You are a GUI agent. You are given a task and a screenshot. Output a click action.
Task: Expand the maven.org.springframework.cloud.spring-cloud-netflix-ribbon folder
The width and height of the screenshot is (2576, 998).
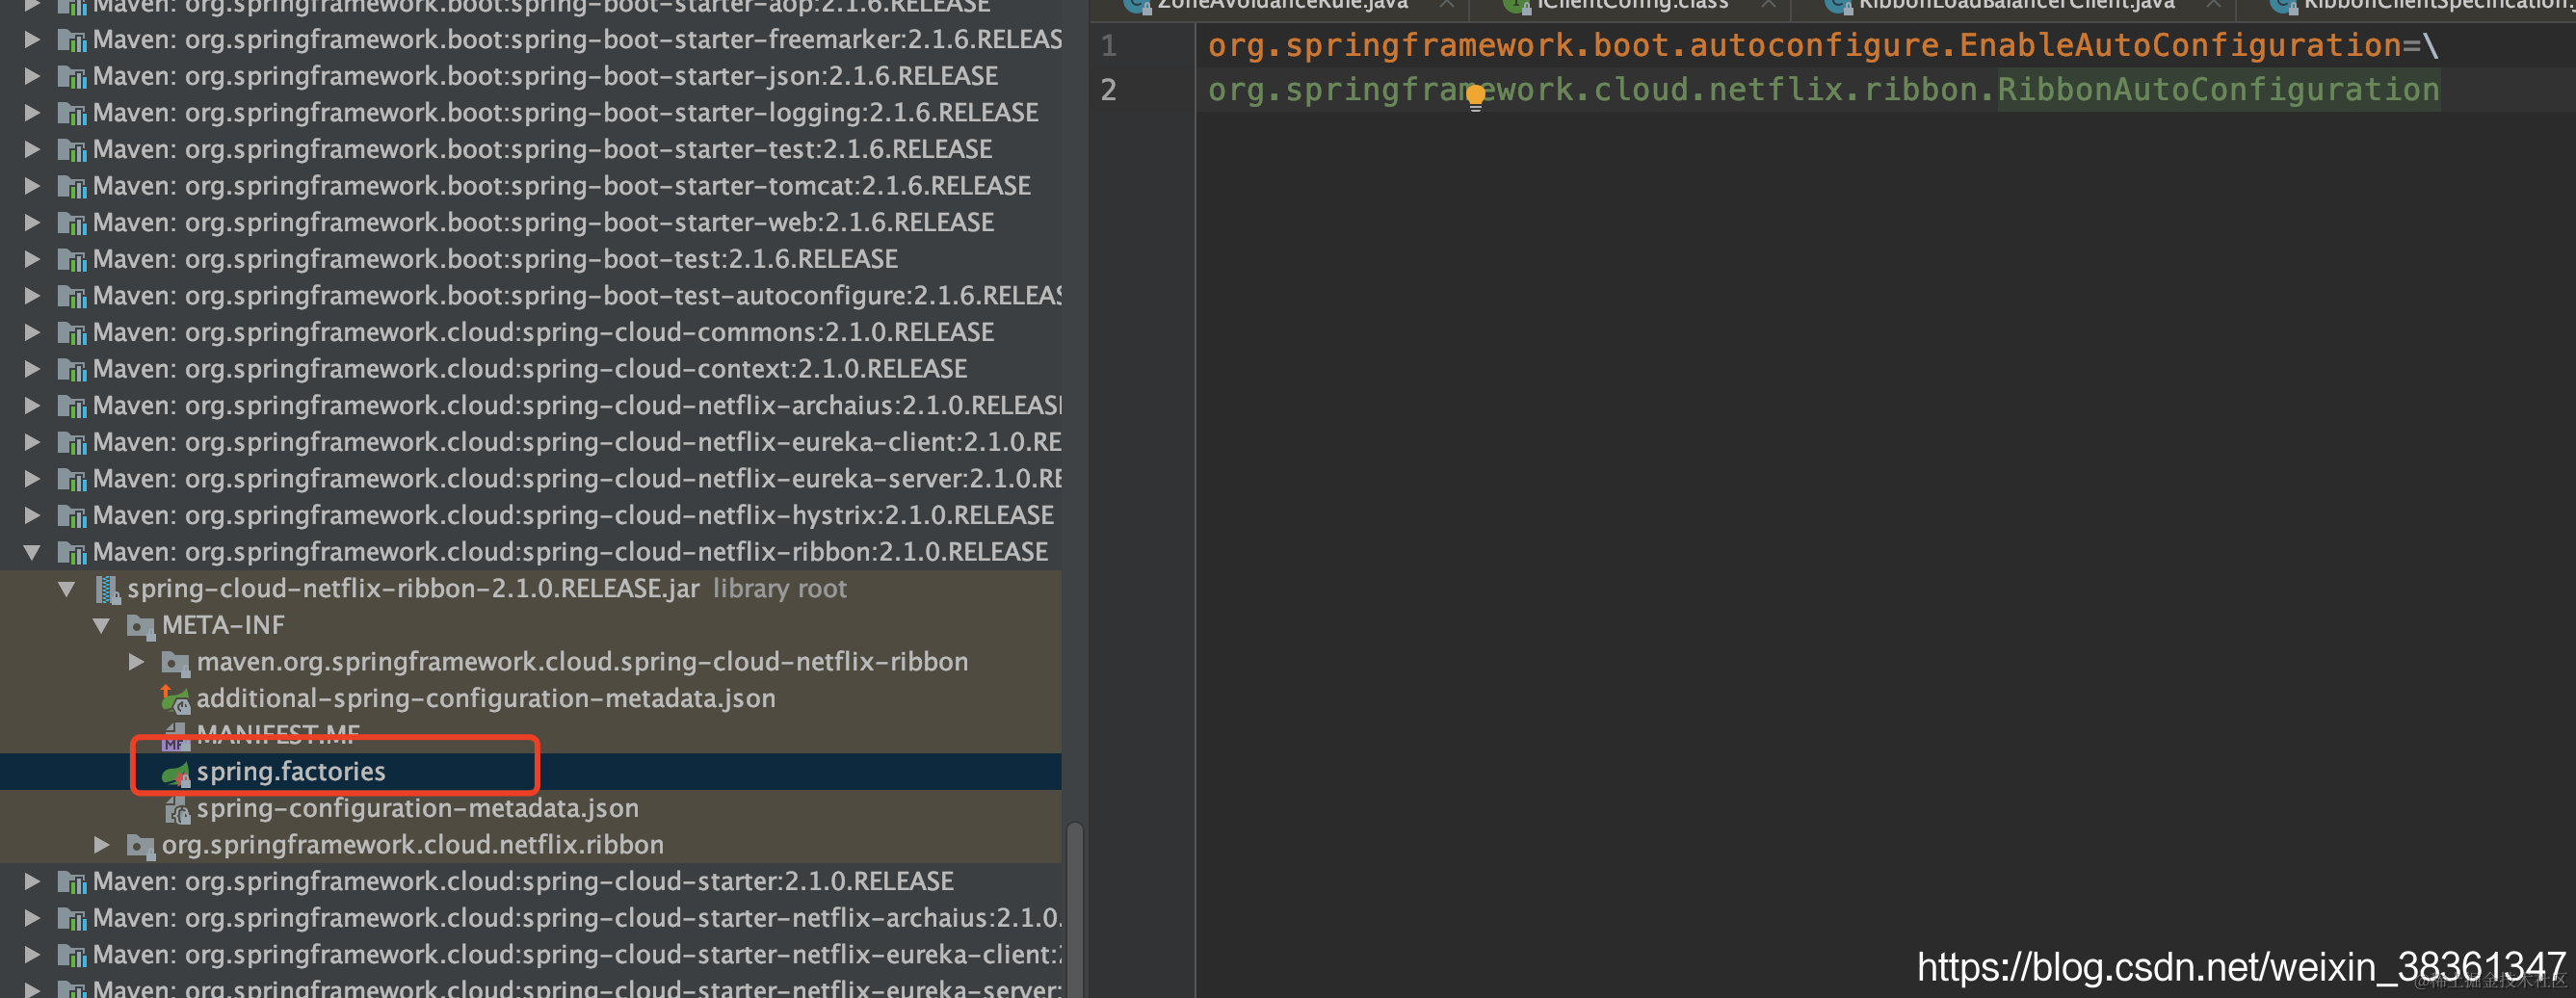tap(136, 662)
